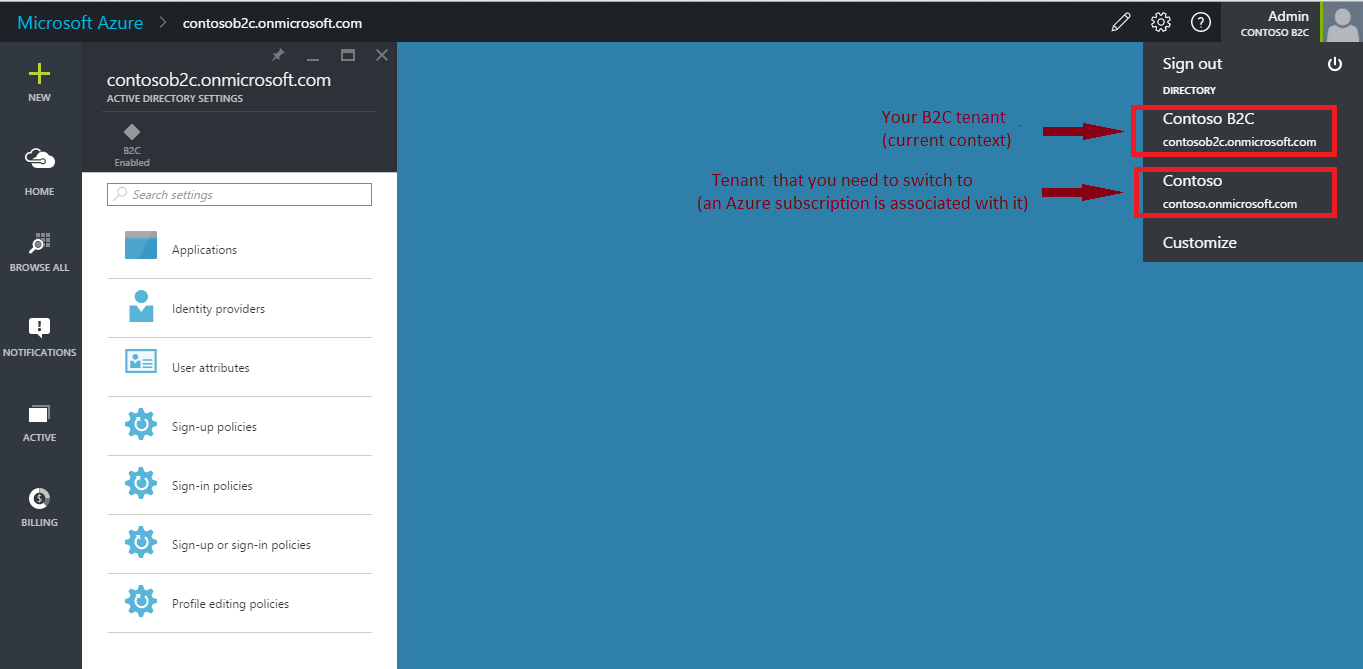Pin the blade with the pin icon

pyautogui.click(x=278, y=55)
